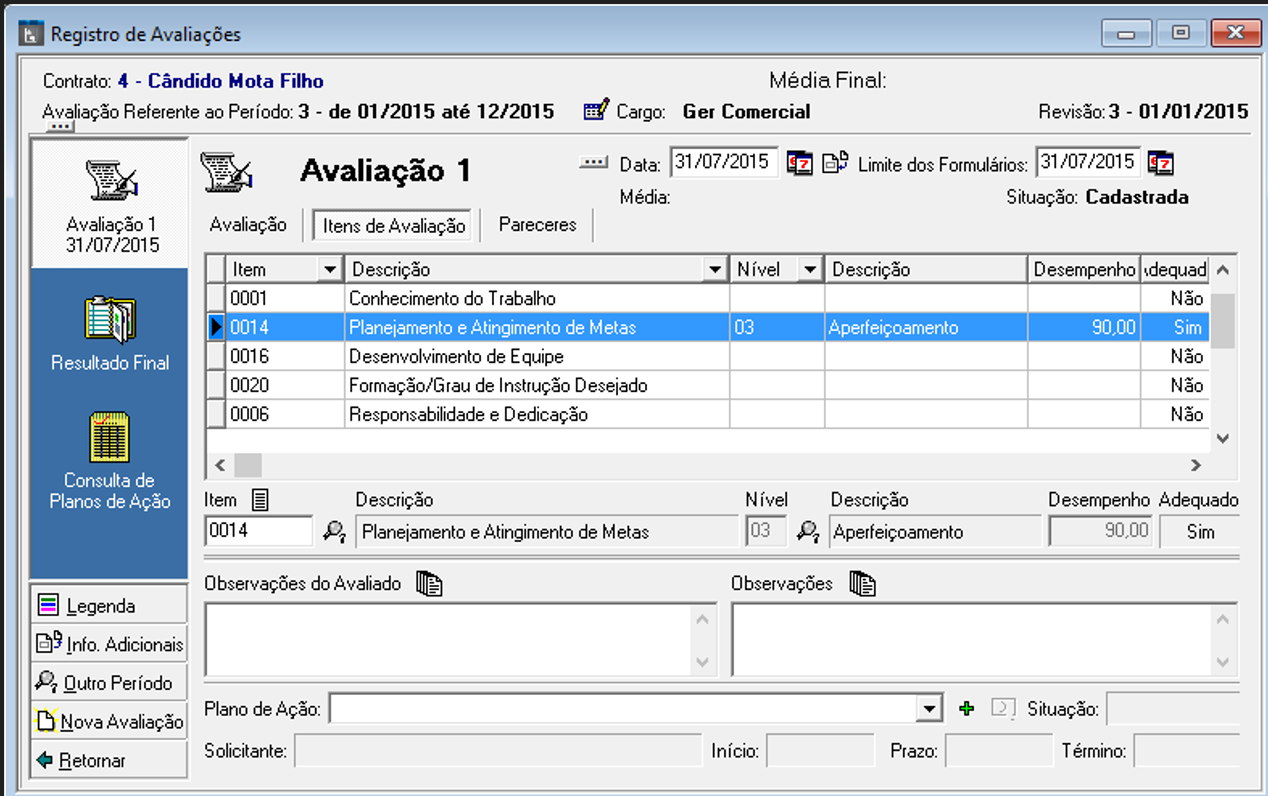1268x796 pixels.
Task: Open calendar for Limite dos Formulários
Action: point(1161,163)
